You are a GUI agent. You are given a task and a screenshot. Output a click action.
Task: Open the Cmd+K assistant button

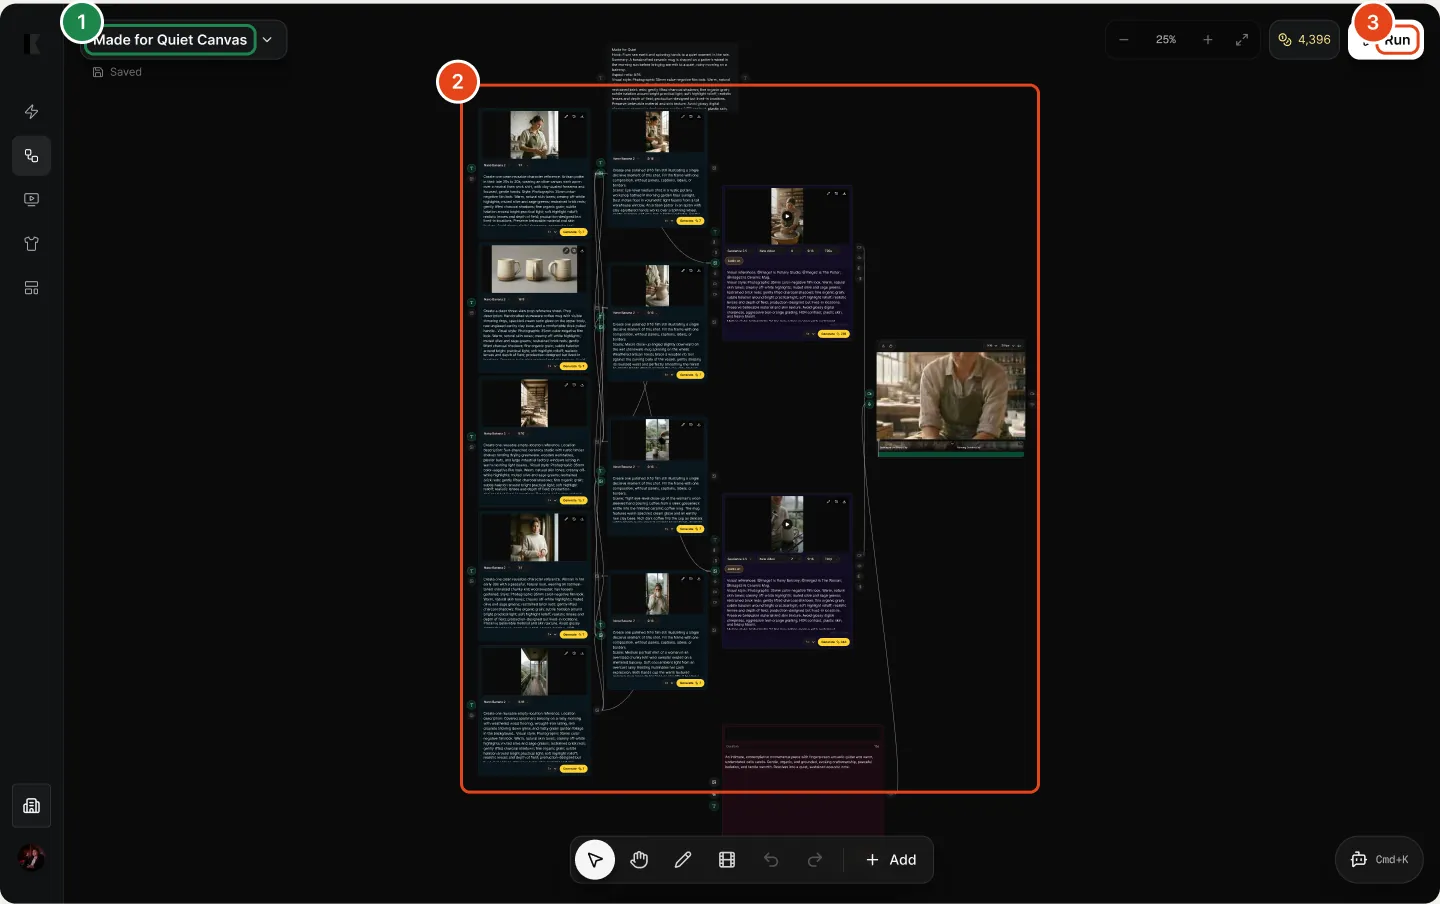pyautogui.click(x=1379, y=860)
